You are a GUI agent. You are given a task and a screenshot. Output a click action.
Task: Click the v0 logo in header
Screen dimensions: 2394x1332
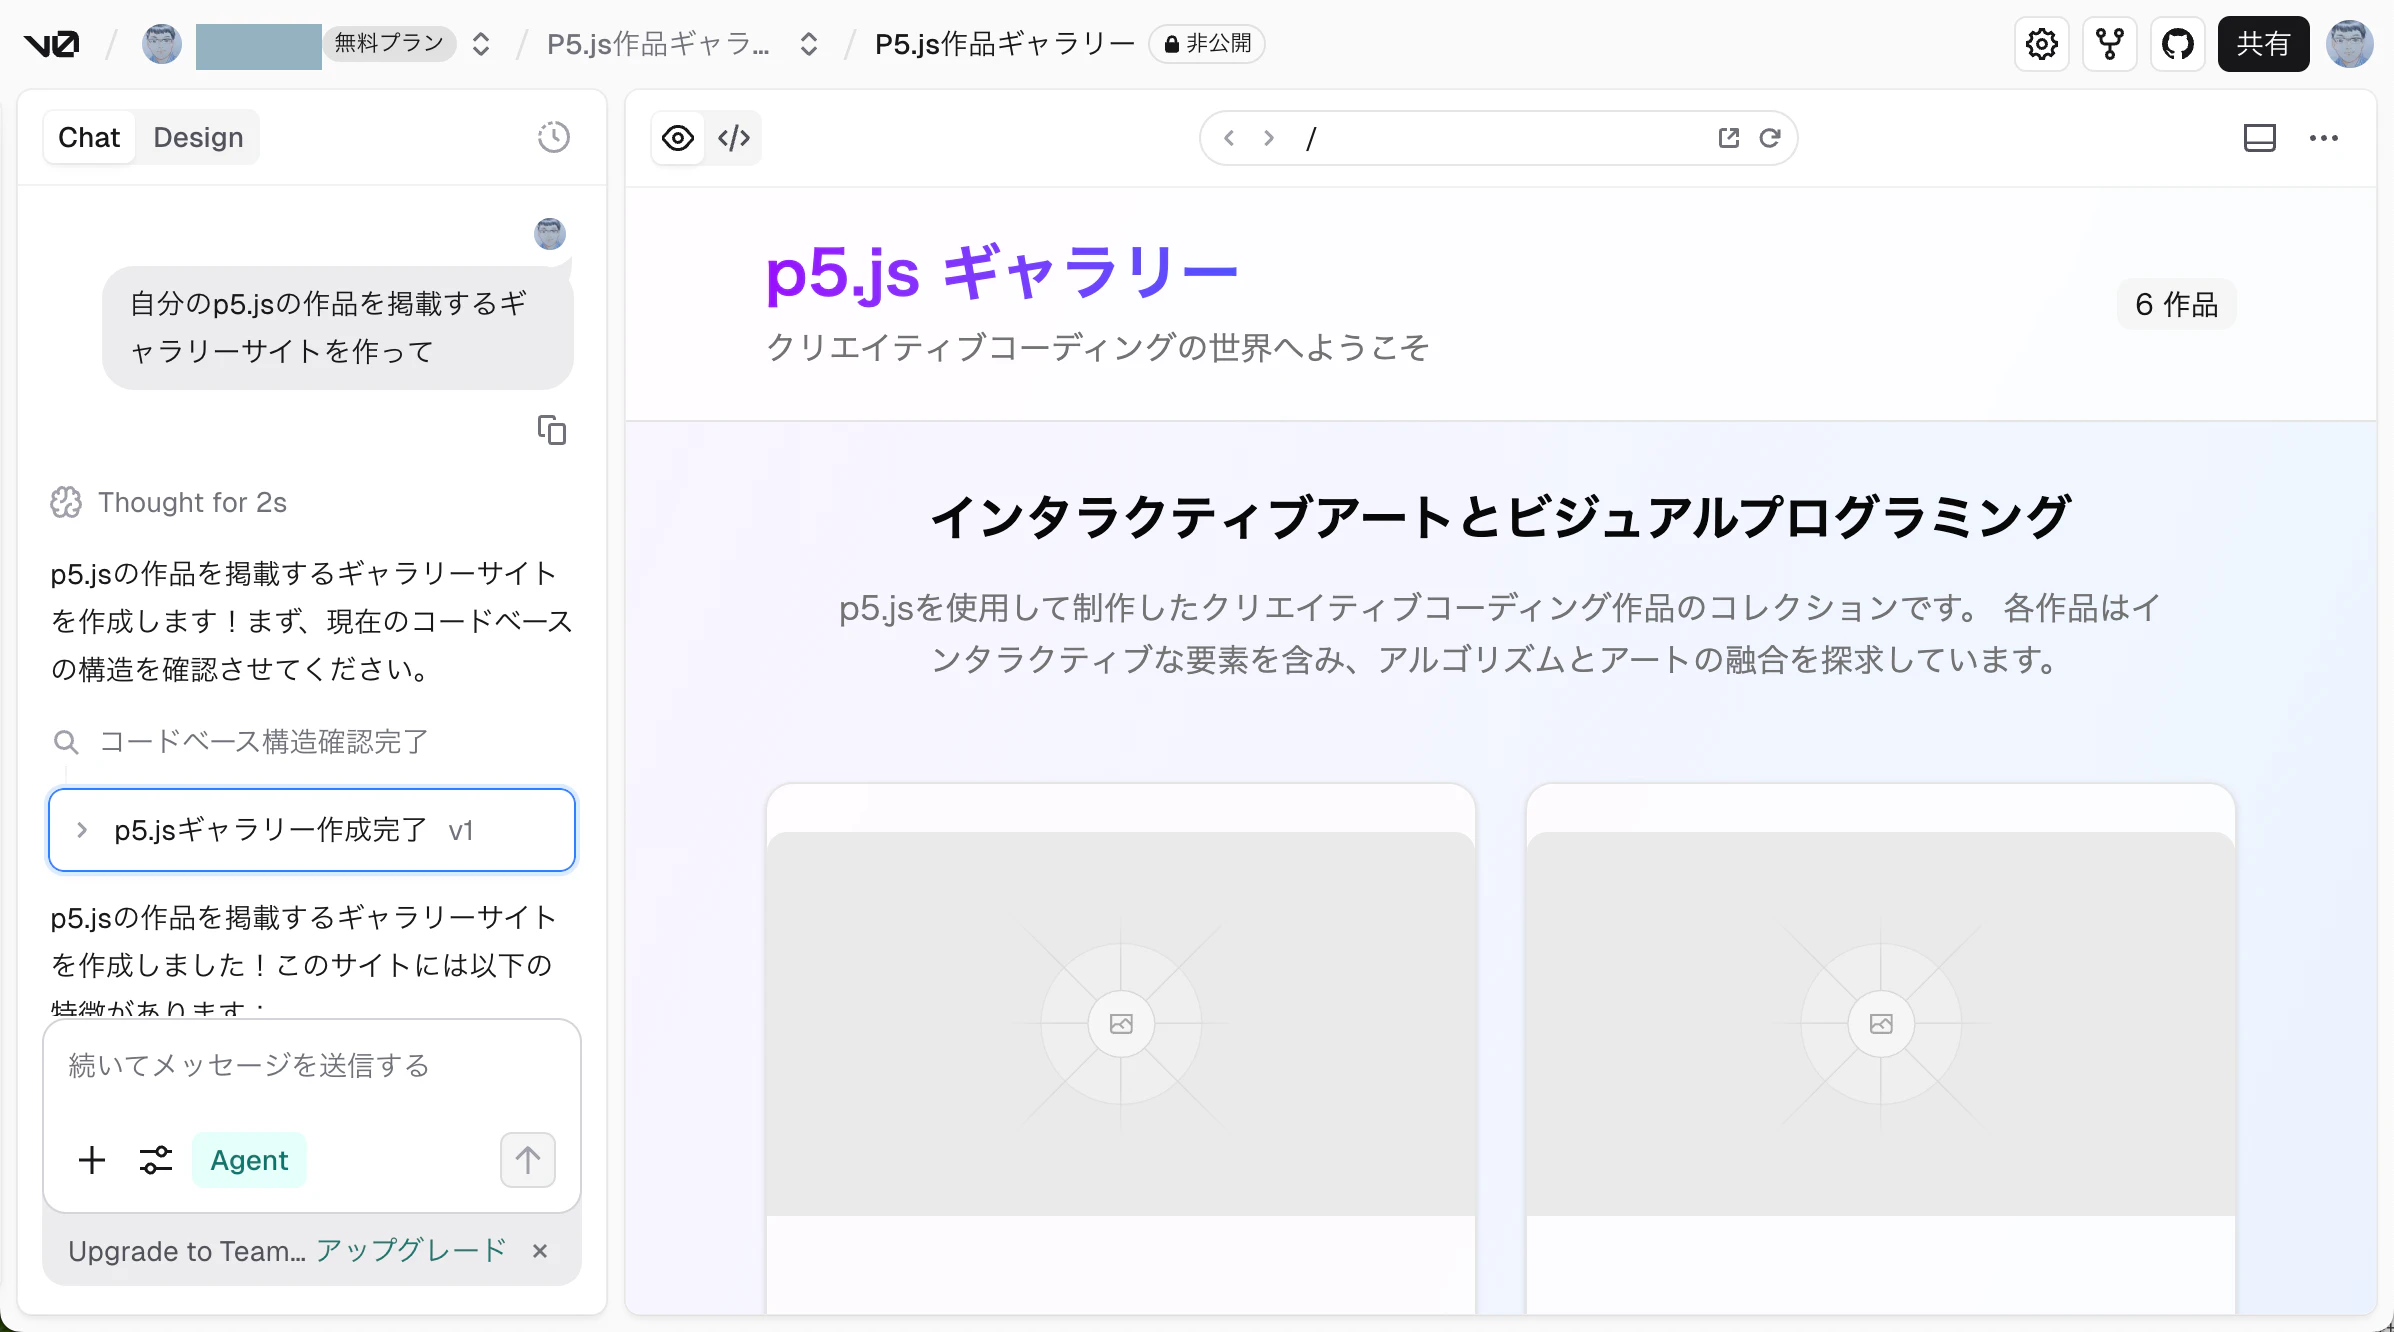pos(51,44)
